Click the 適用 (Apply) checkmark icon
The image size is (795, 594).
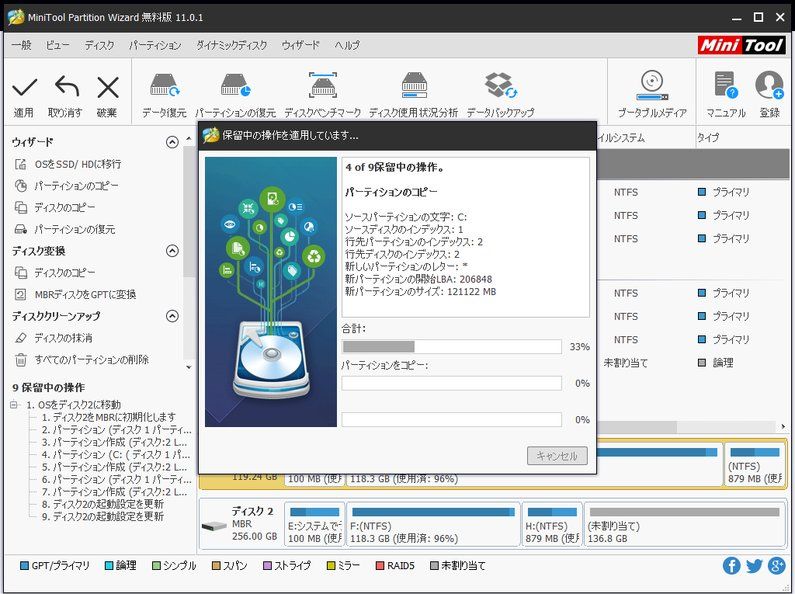click(x=24, y=87)
